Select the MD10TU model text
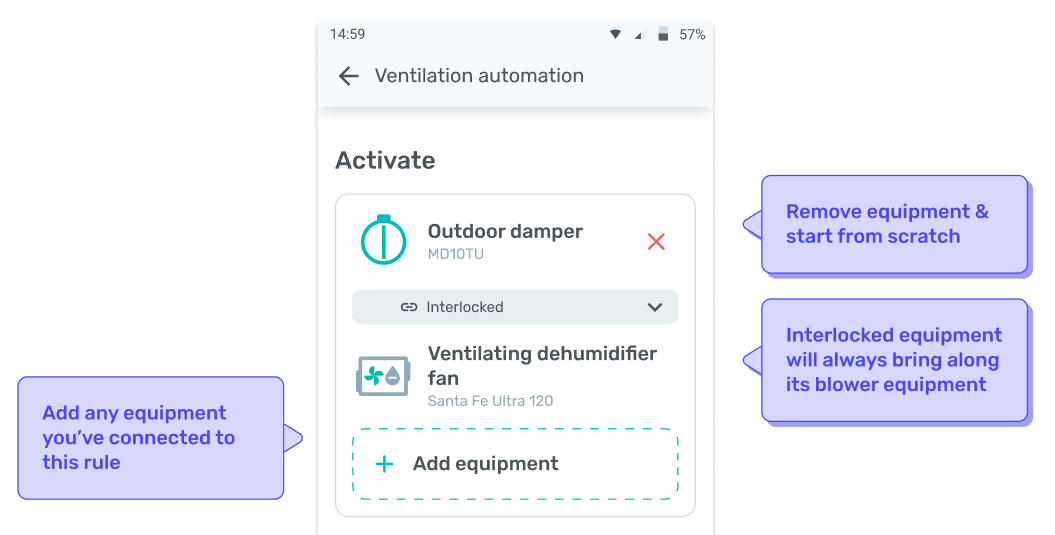1055x535 pixels. 456,254
